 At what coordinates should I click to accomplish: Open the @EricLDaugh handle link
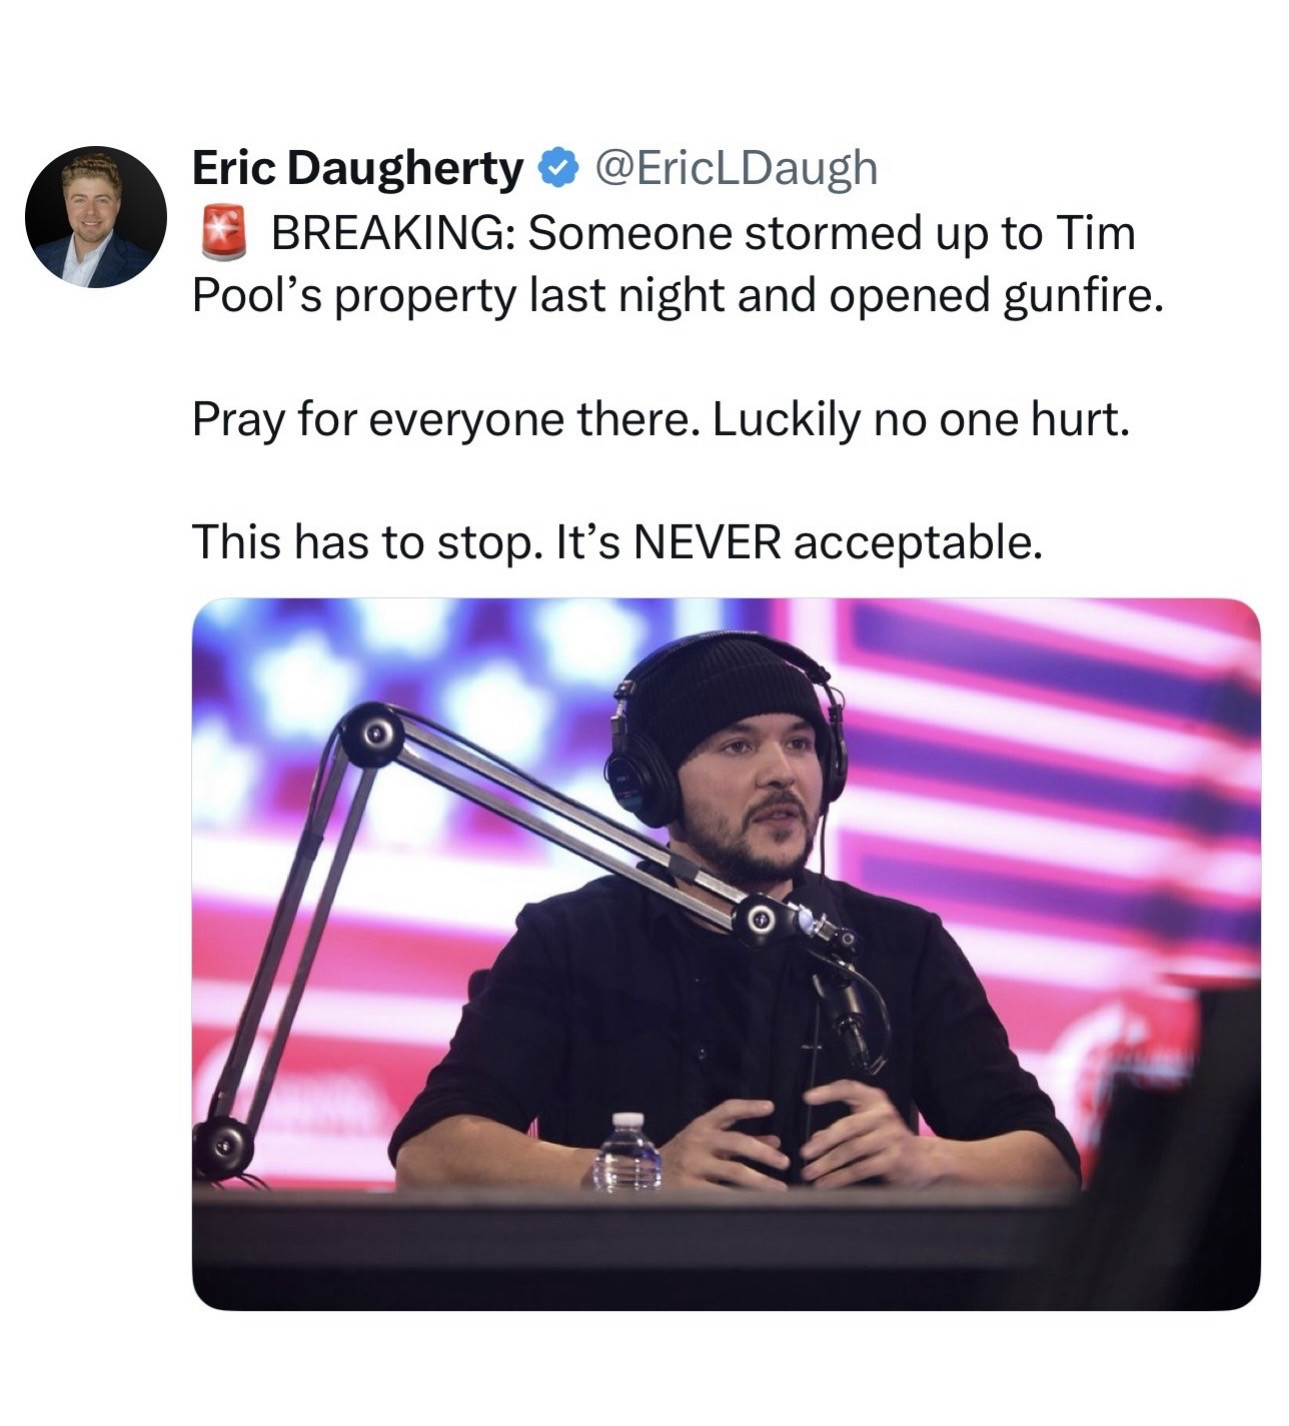coord(736,169)
